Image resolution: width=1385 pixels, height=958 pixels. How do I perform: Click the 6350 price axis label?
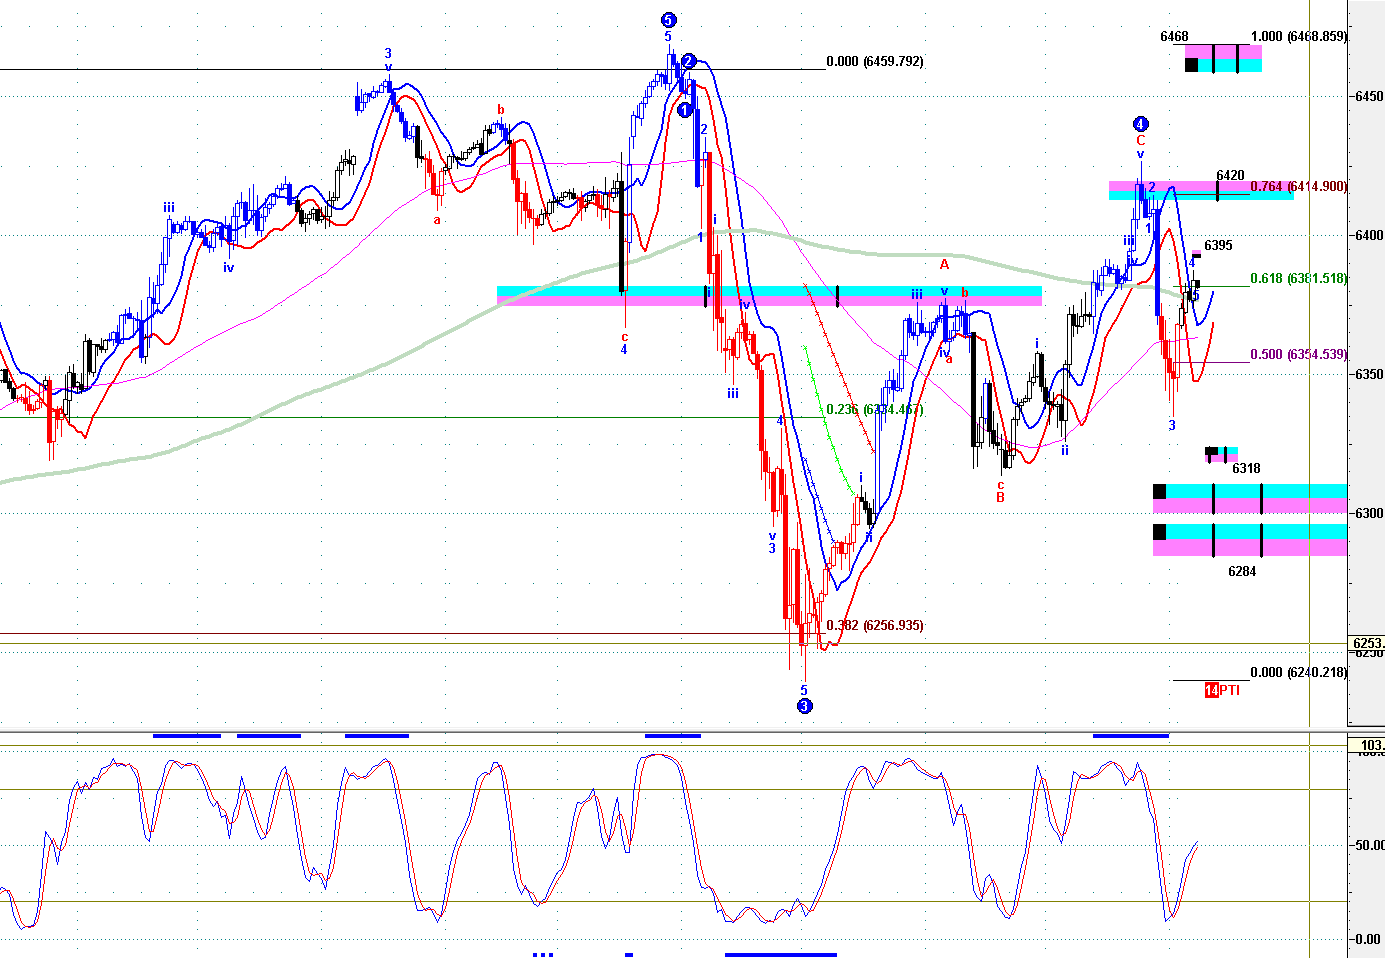coord(1369,375)
